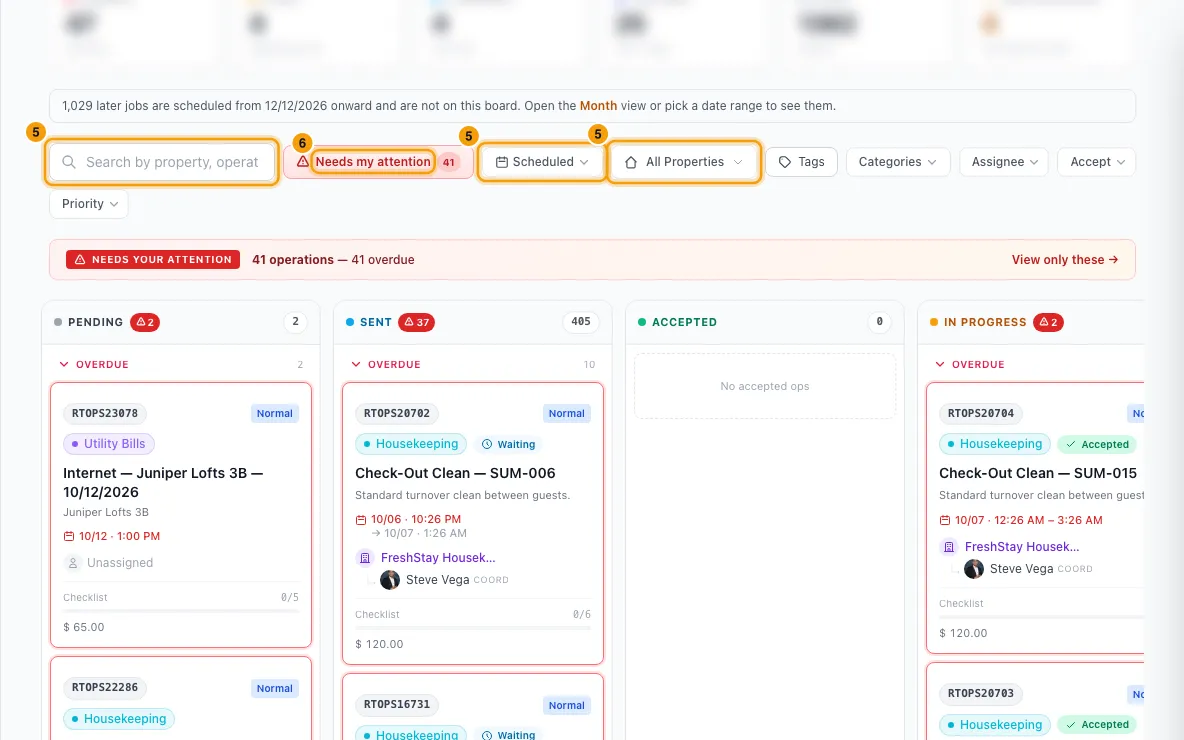Open card RTOPS23078 ID chip
1184x740 pixels.
coord(105,414)
